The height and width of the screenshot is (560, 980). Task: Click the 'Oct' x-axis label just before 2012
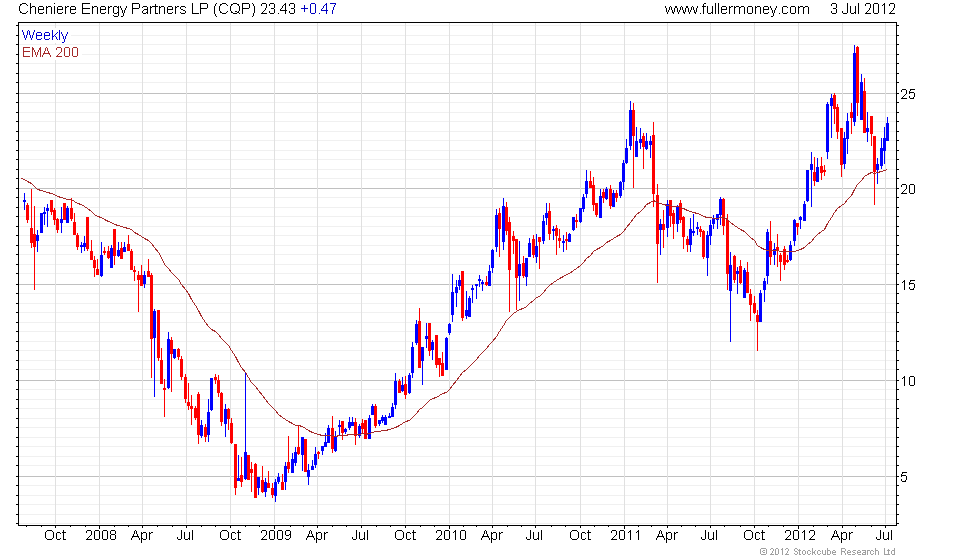point(754,536)
